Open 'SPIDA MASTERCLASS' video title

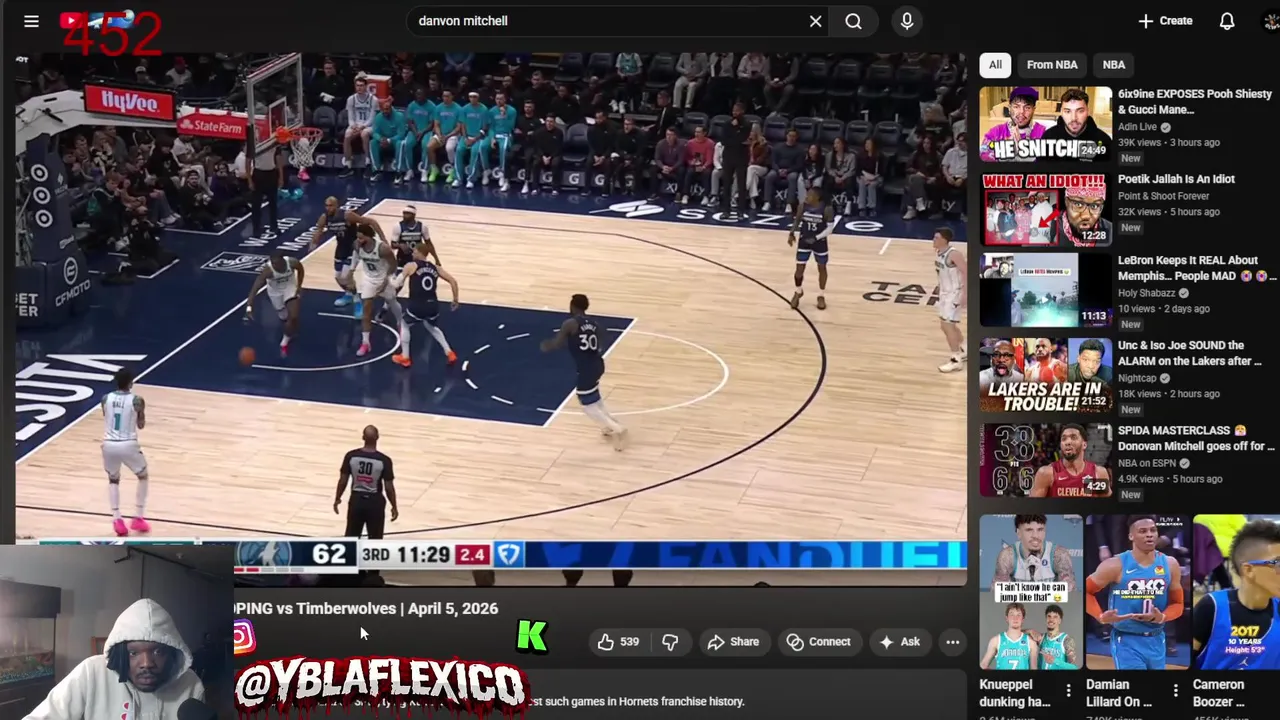click(1196, 438)
